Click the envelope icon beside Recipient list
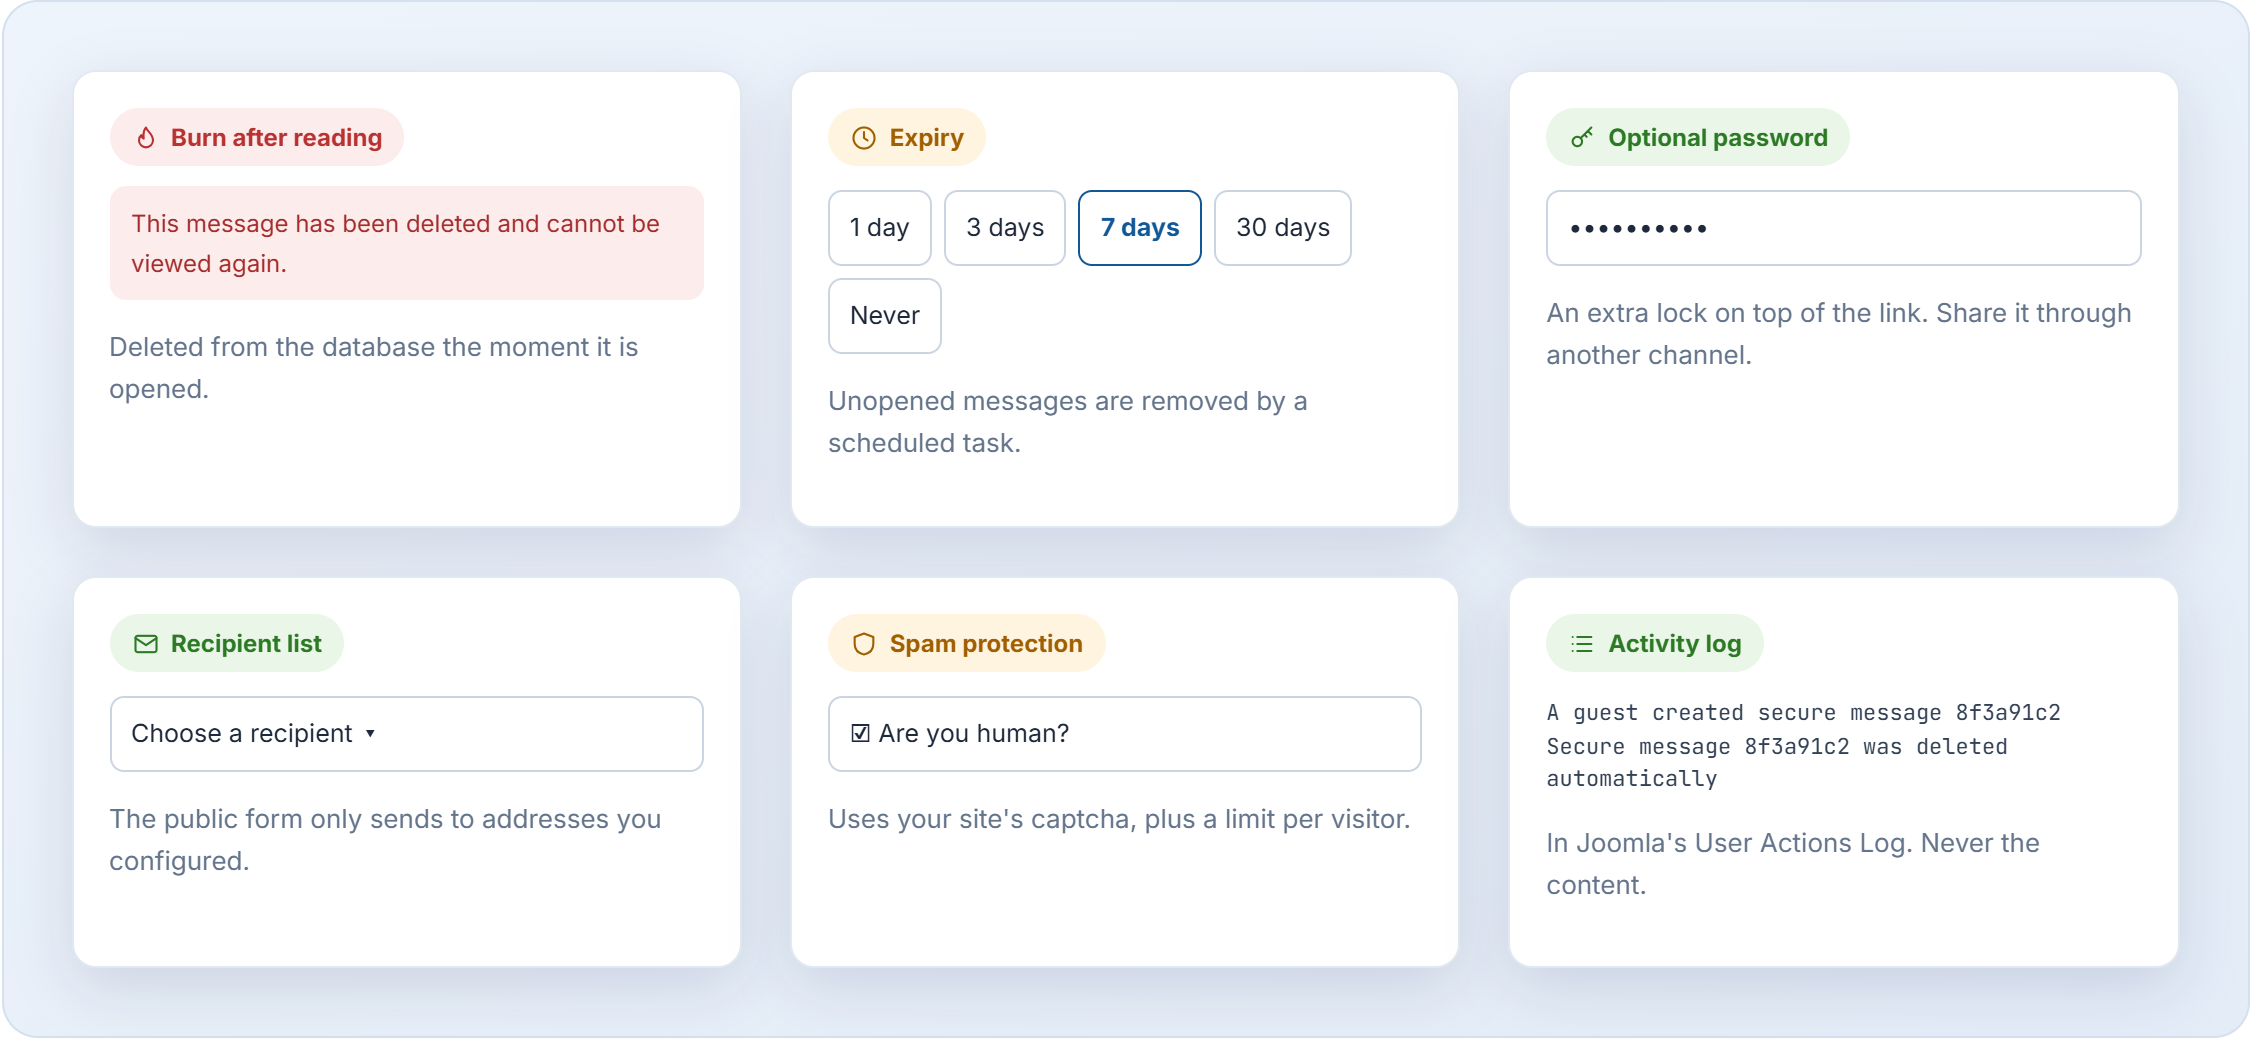 point(146,644)
